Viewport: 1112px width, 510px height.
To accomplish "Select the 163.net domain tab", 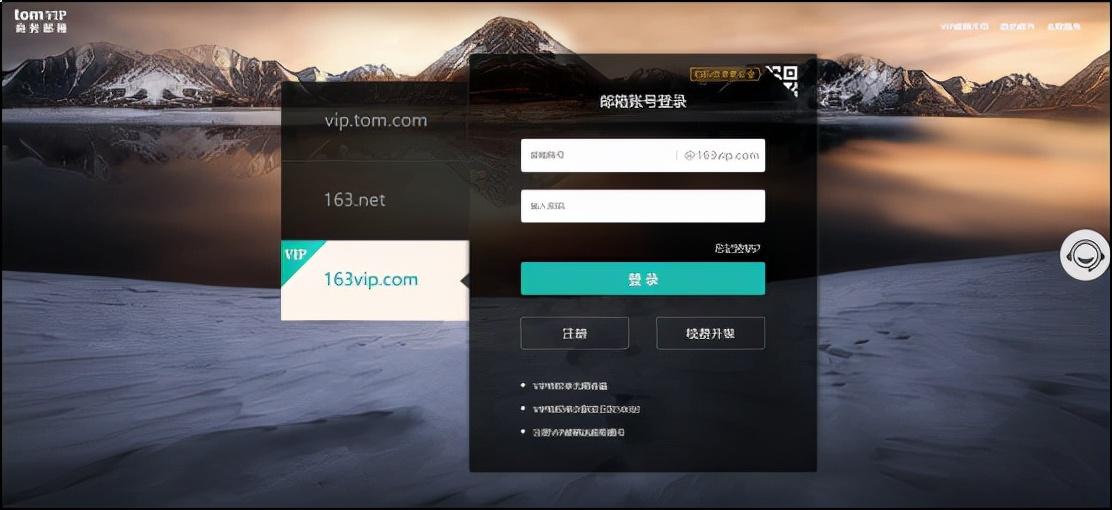I will click(x=375, y=200).
